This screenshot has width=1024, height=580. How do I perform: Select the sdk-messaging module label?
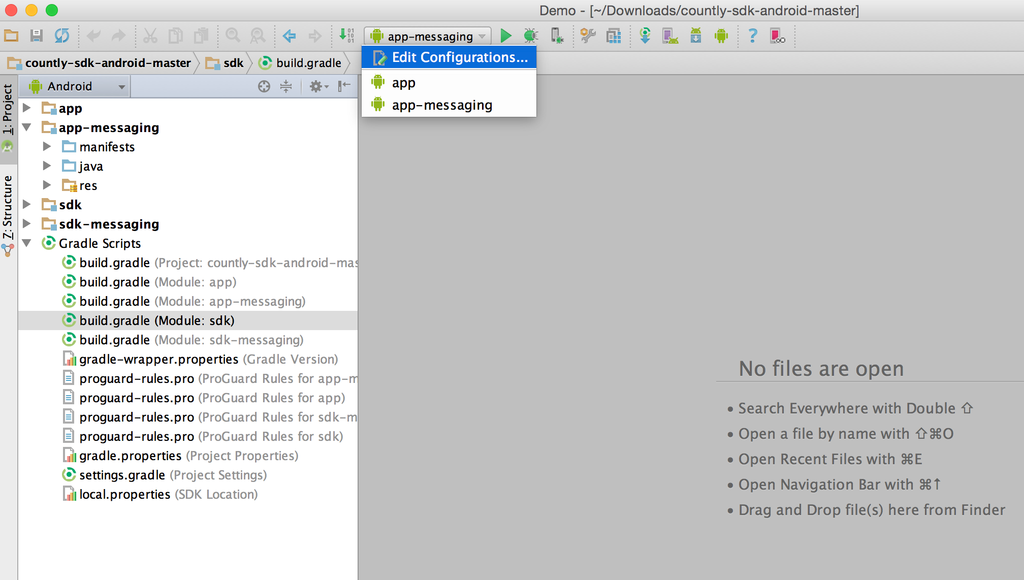[108, 224]
